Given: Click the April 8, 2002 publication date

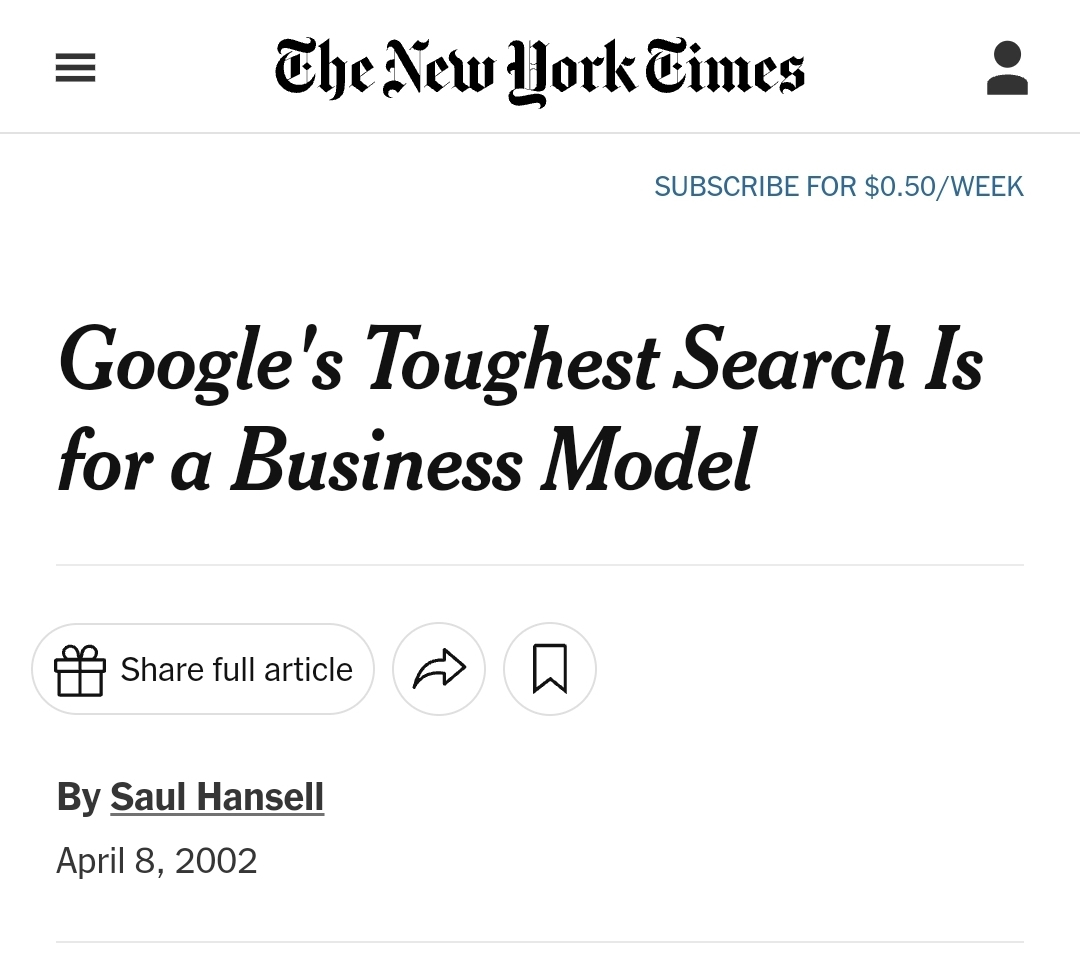Looking at the screenshot, I should point(156,861).
